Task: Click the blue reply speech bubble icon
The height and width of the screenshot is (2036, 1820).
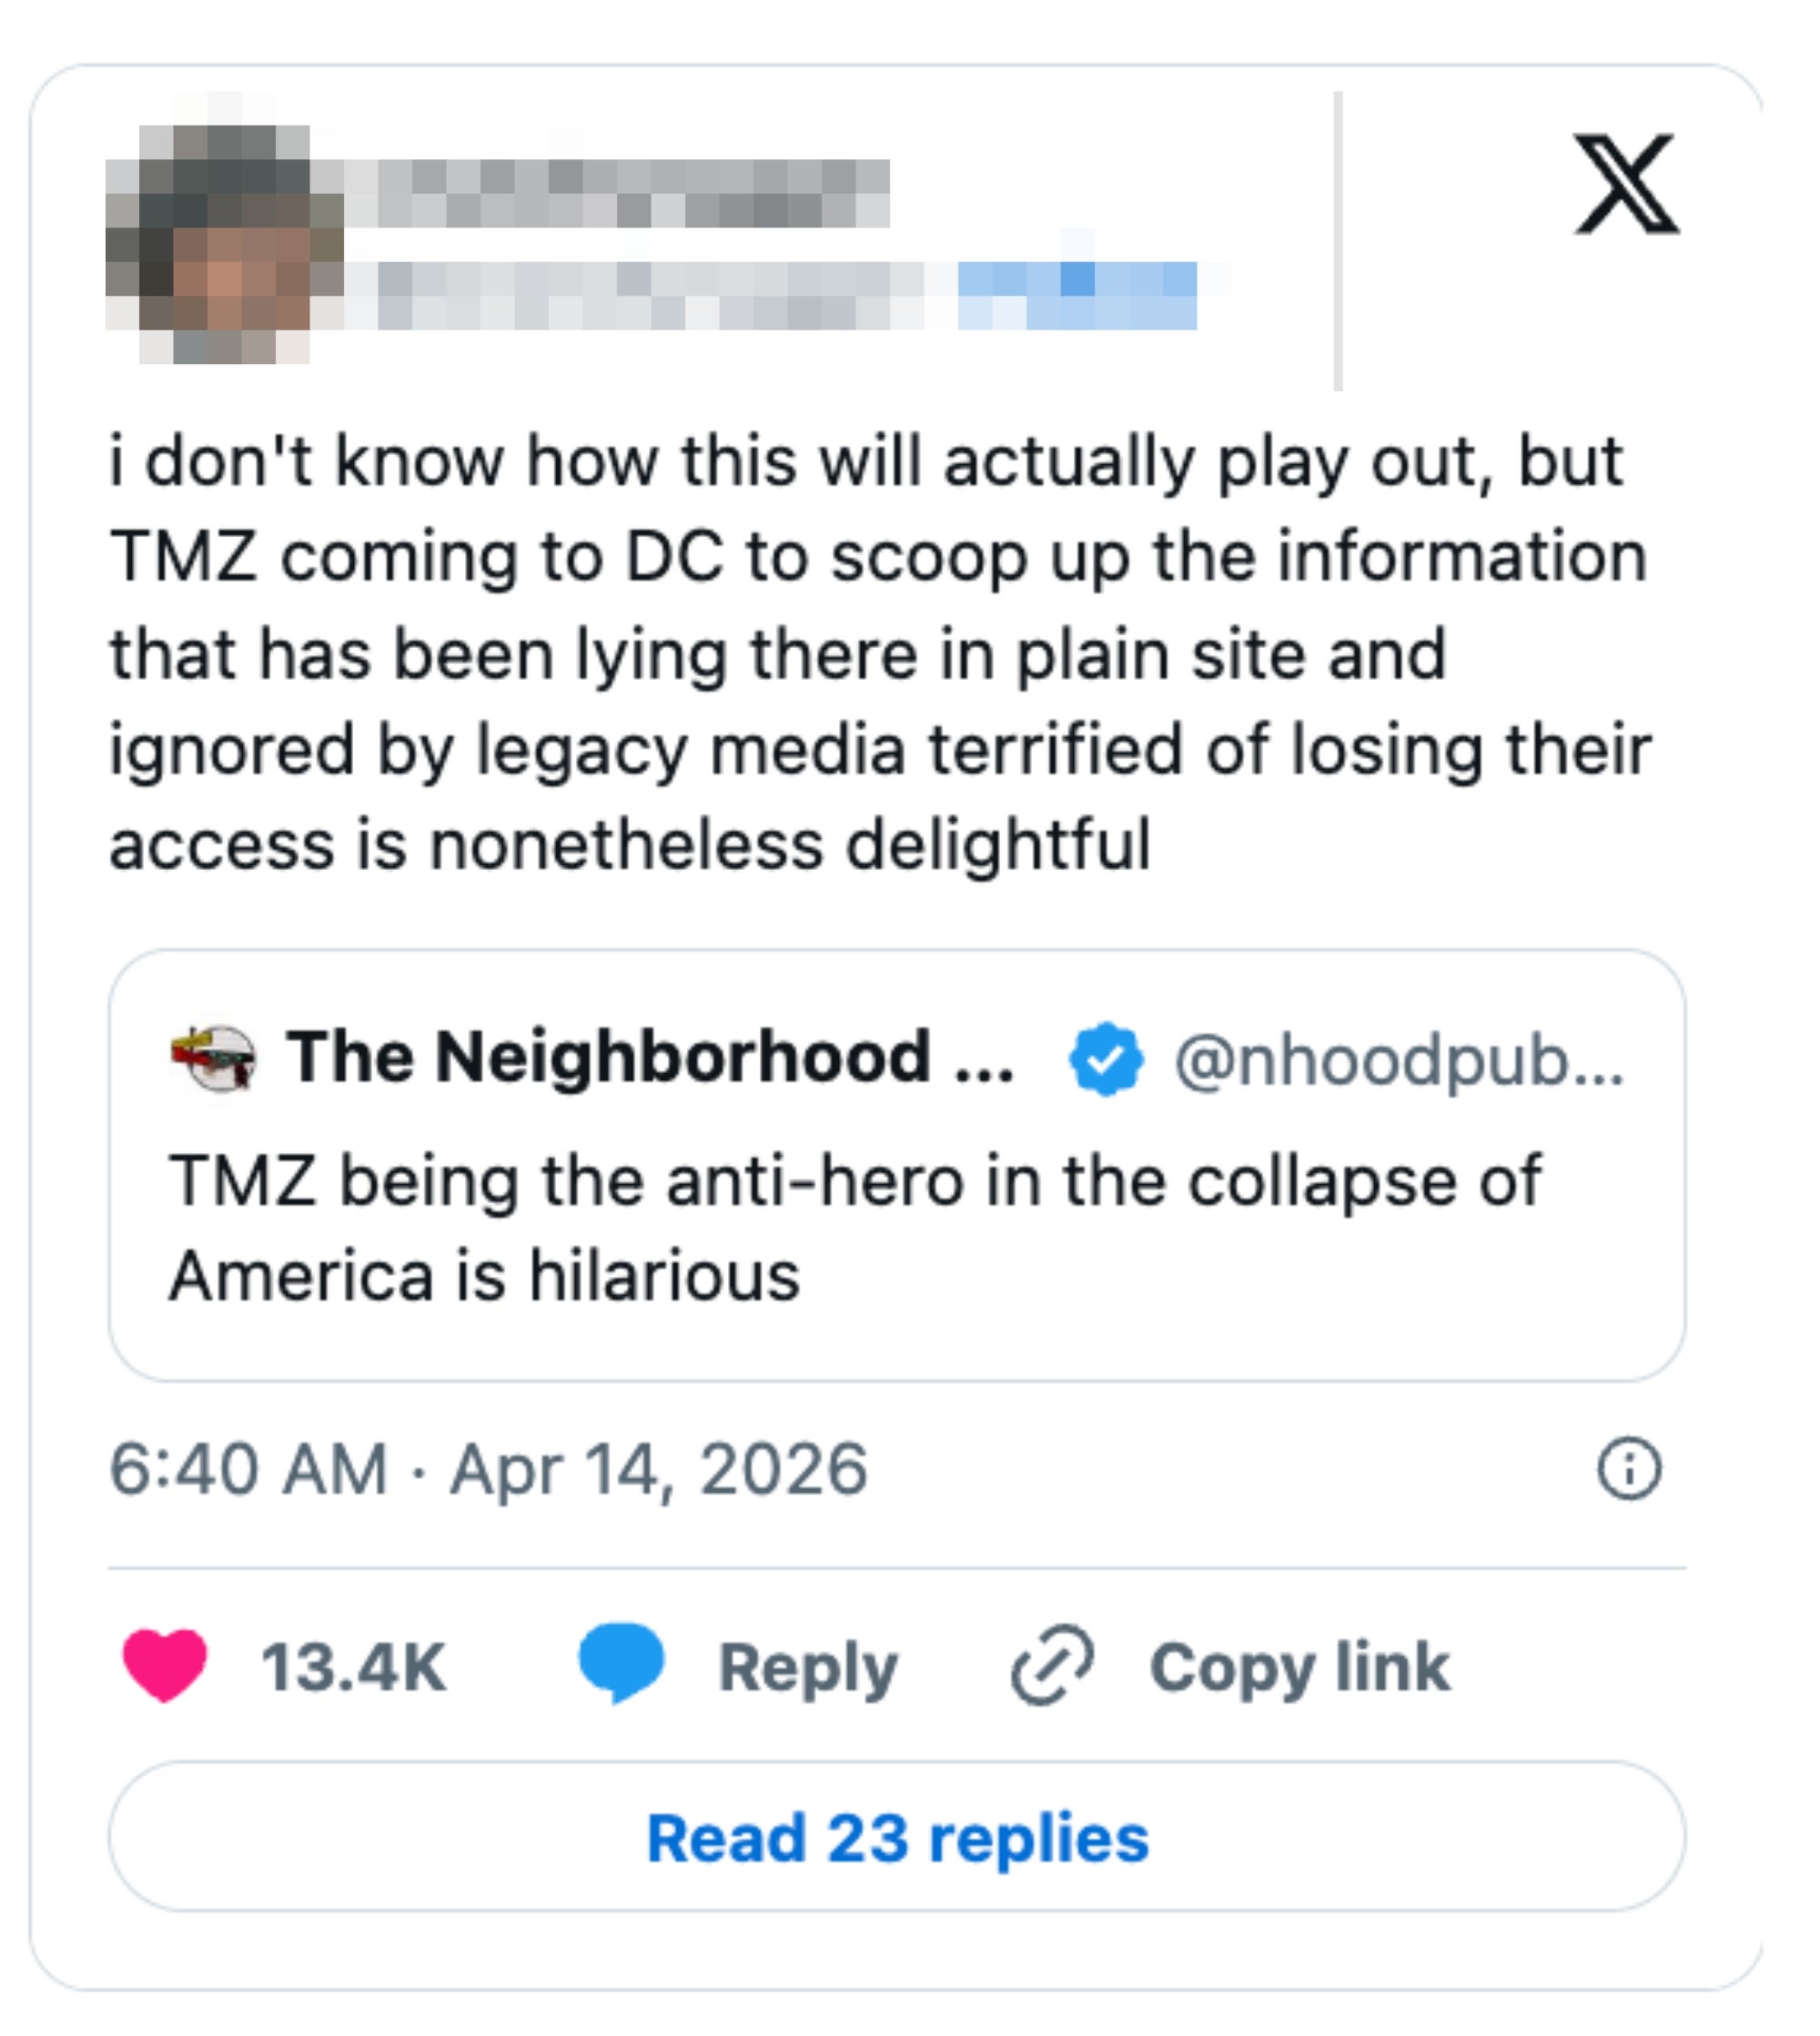Action: [x=621, y=1663]
